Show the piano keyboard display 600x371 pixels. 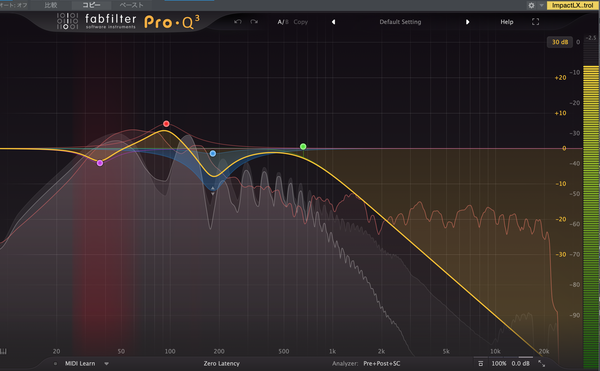[4, 351]
